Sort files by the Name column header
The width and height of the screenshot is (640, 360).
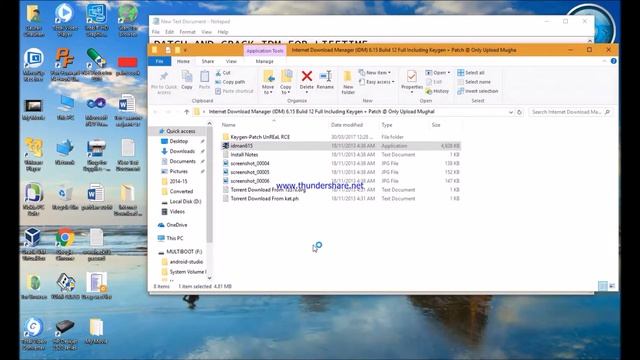274,125
